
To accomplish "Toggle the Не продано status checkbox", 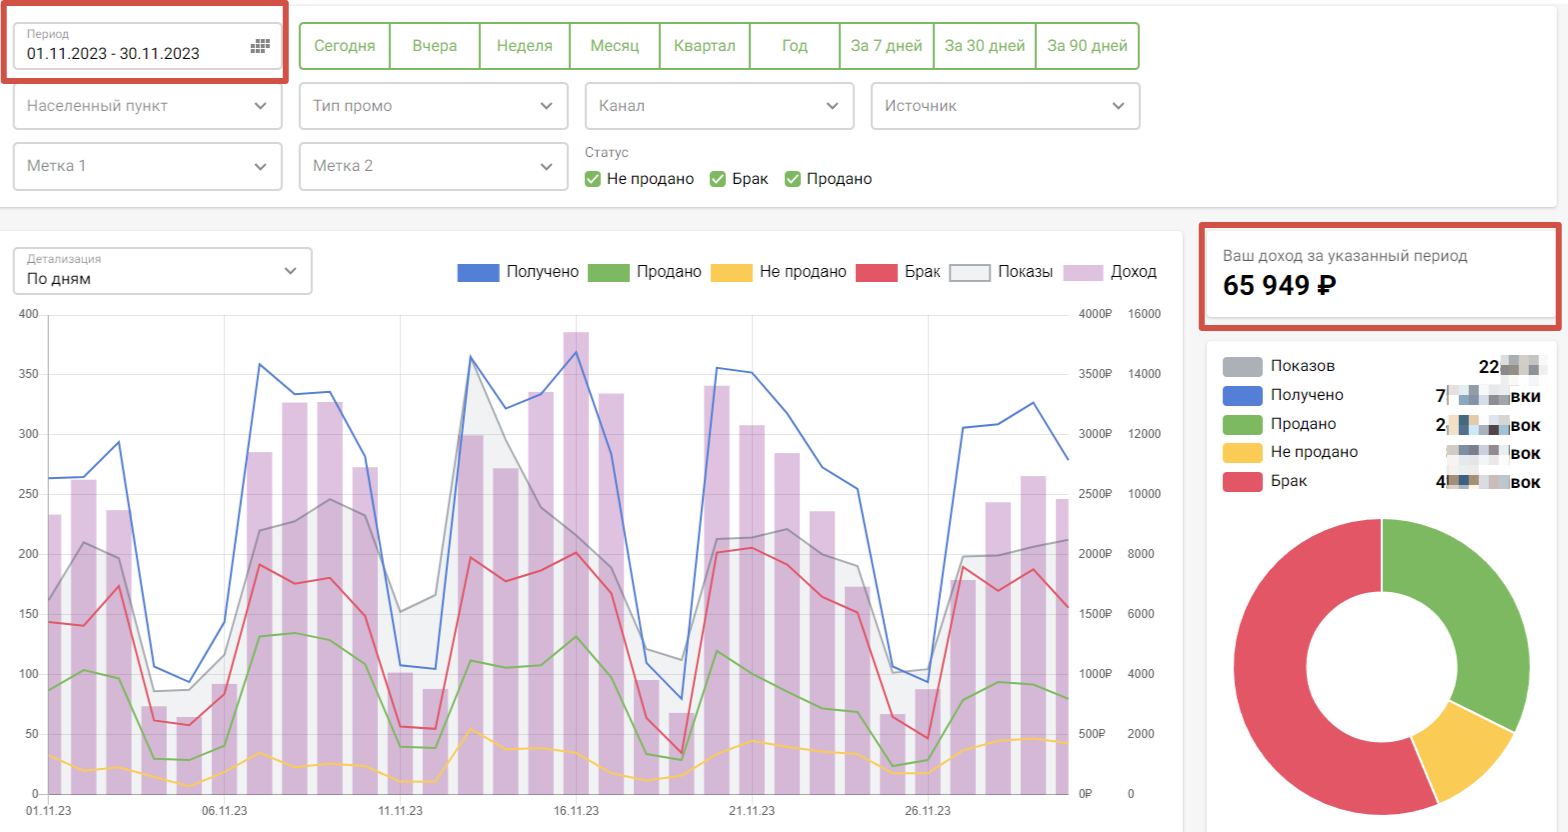I will click(x=593, y=179).
